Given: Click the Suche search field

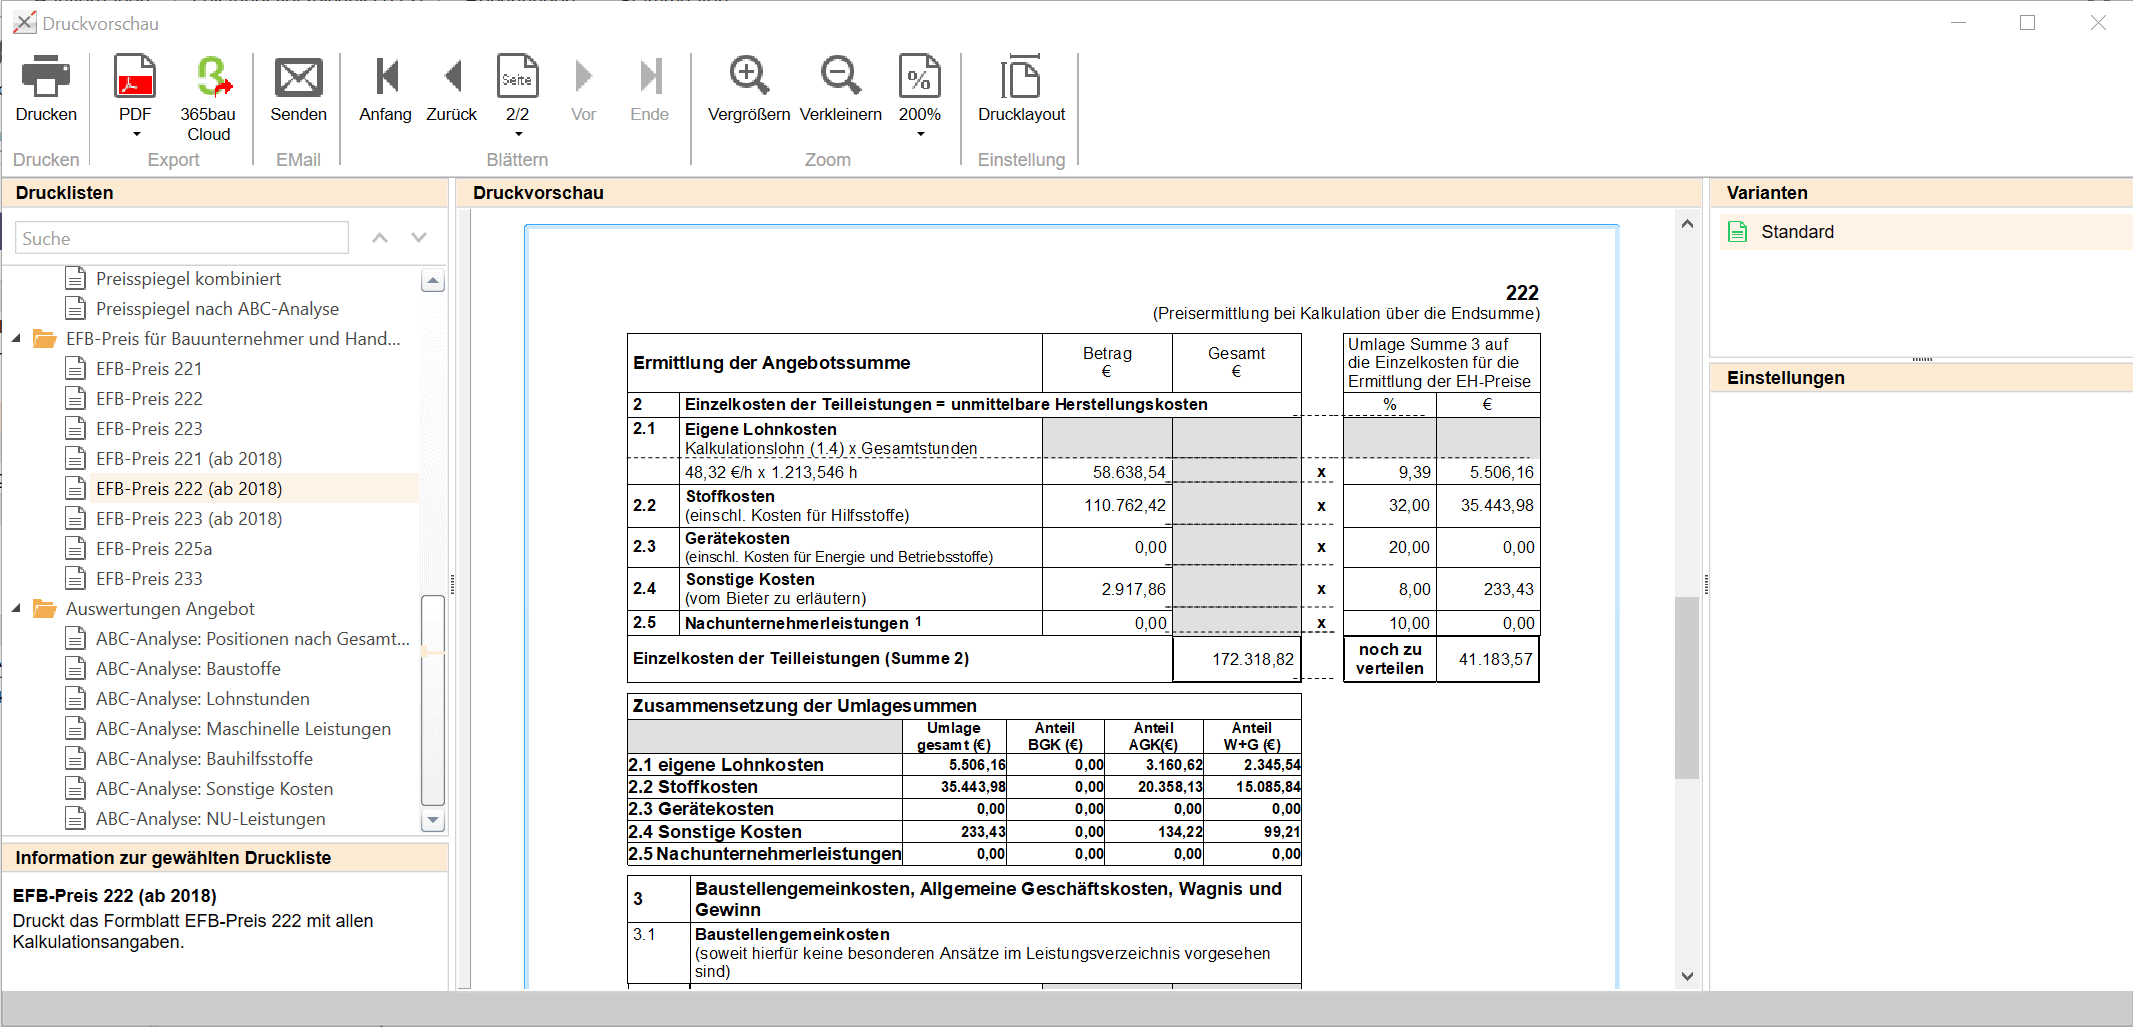Looking at the screenshot, I should click(182, 238).
